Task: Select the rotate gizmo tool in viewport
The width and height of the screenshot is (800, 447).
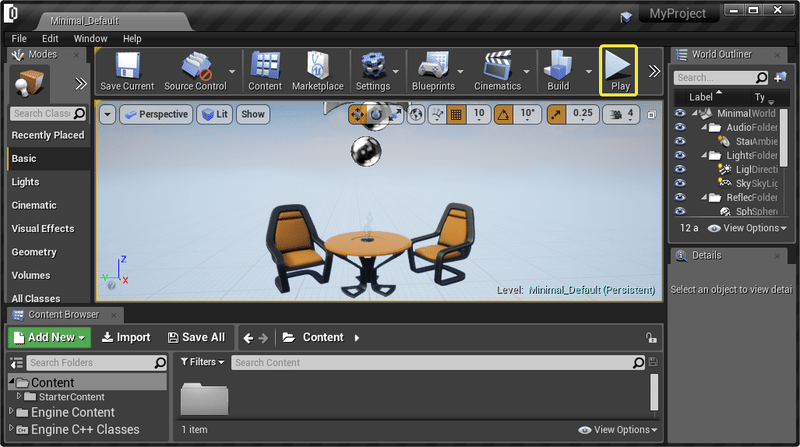Action: point(376,114)
